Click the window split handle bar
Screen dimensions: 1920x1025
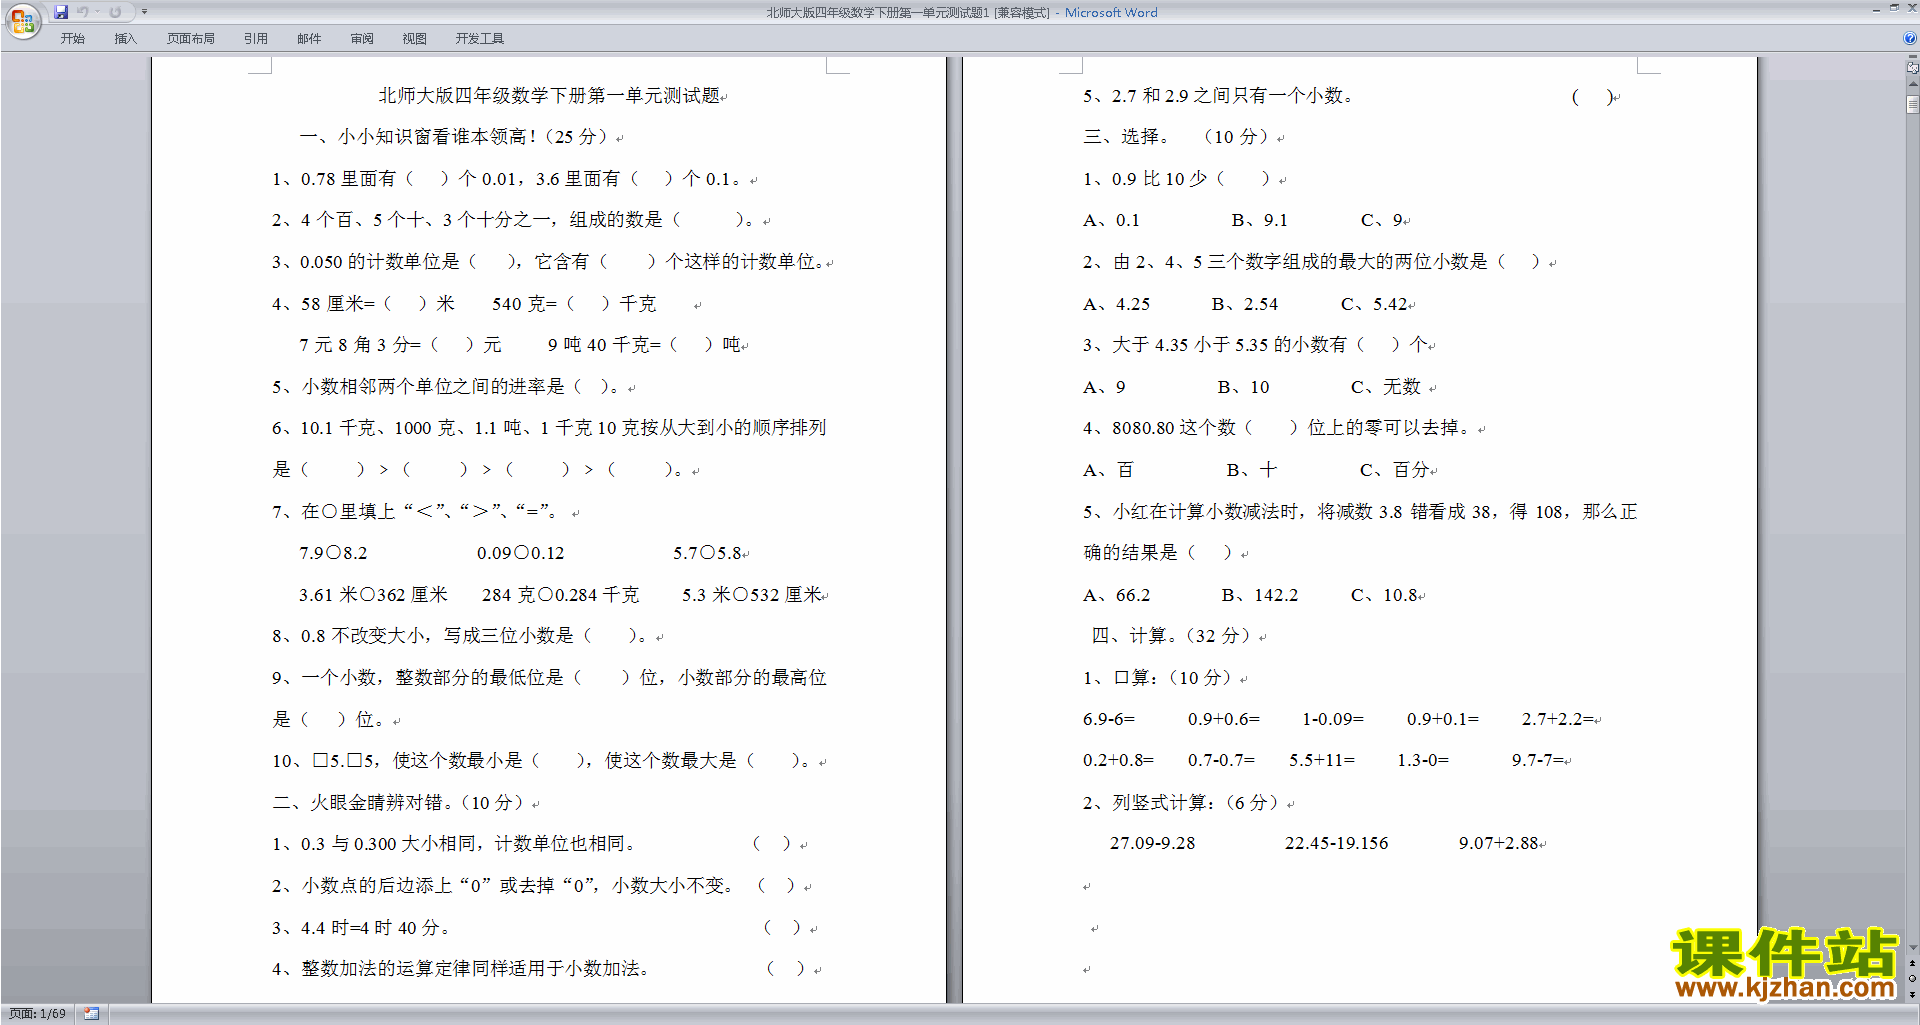point(1912,57)
